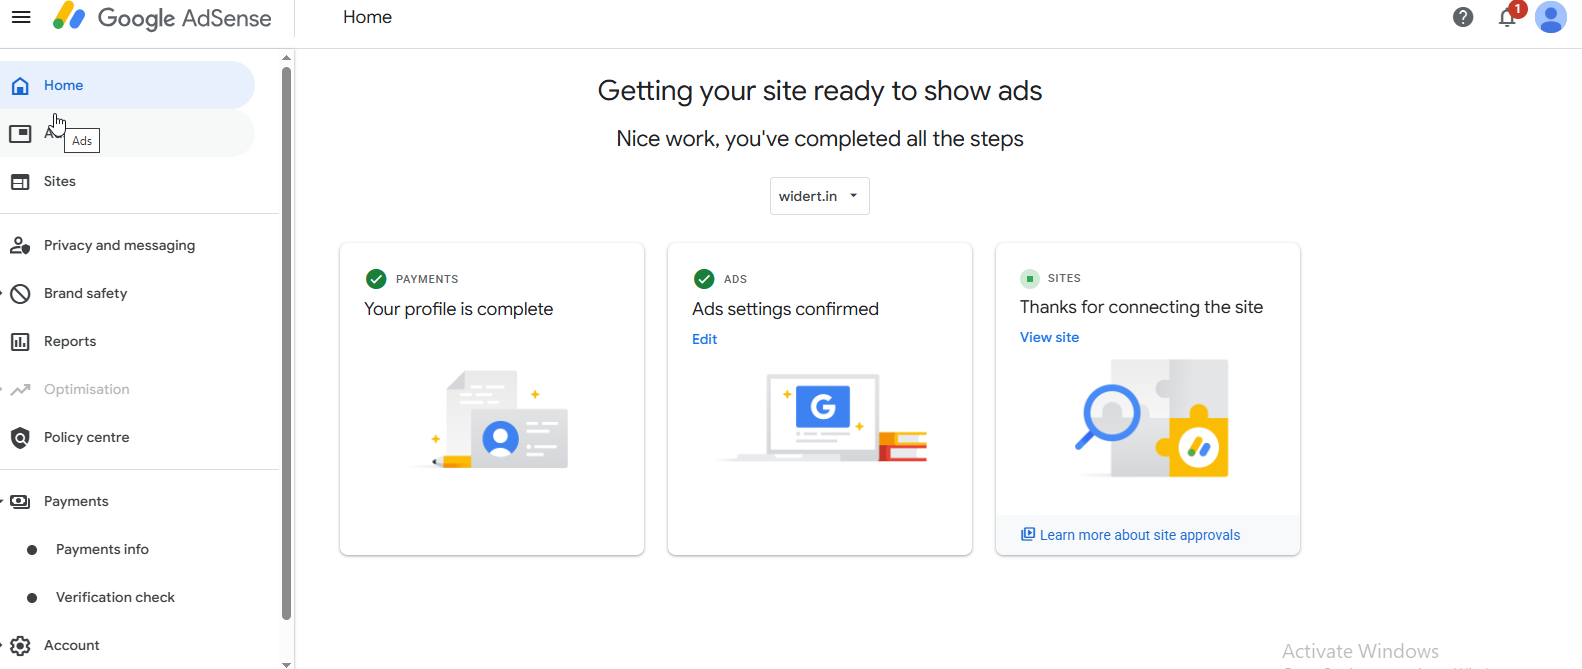Screen dimensions: 1582x669
Task: Click the learn more book icon
Action: pos(1028,534)
